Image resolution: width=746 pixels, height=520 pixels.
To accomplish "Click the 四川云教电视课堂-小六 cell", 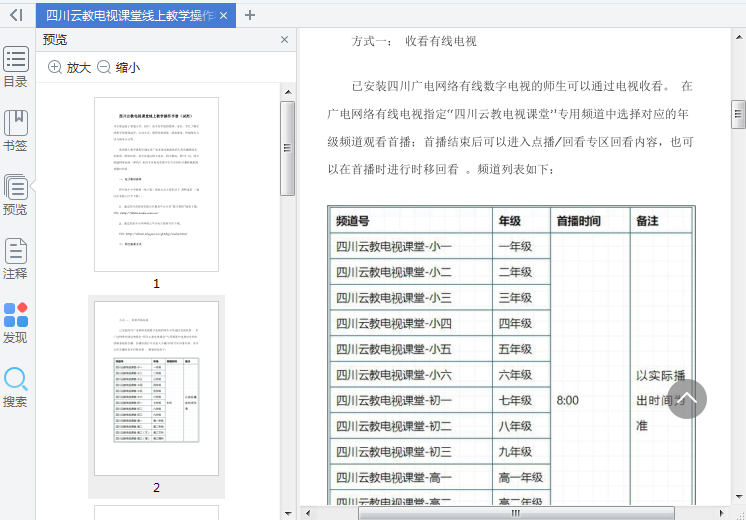I will point(411,375).
